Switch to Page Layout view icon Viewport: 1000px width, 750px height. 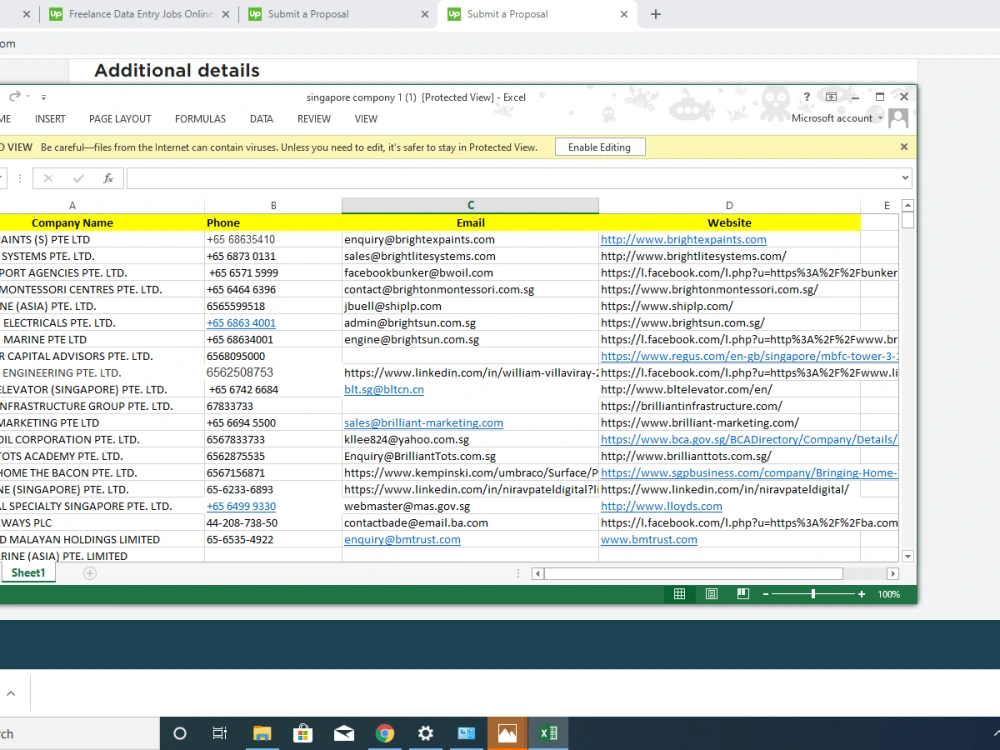(711, 594)
